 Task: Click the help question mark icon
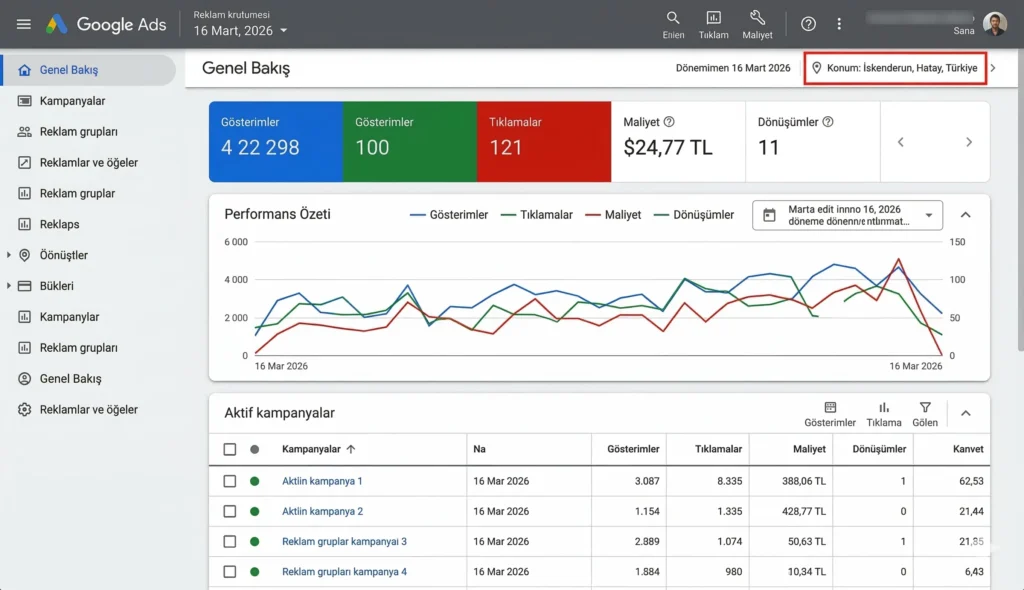(809, 24)
